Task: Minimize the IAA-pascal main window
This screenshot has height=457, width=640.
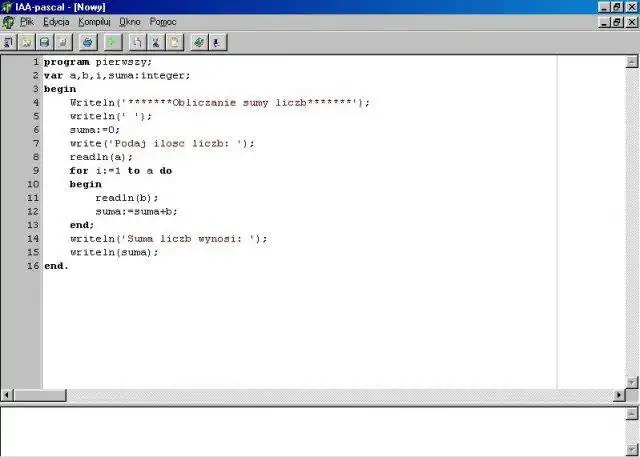Action: click(x=605, y=7)
